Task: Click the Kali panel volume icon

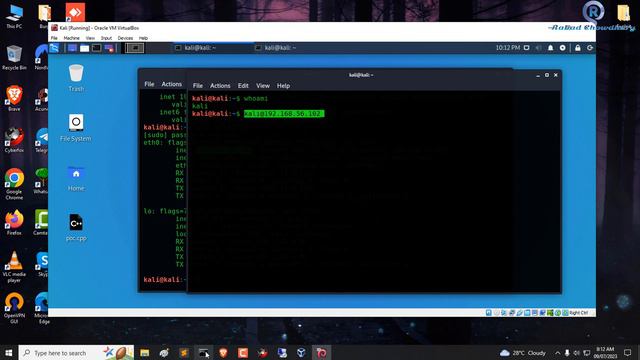Action: click(x=538, y=48)
